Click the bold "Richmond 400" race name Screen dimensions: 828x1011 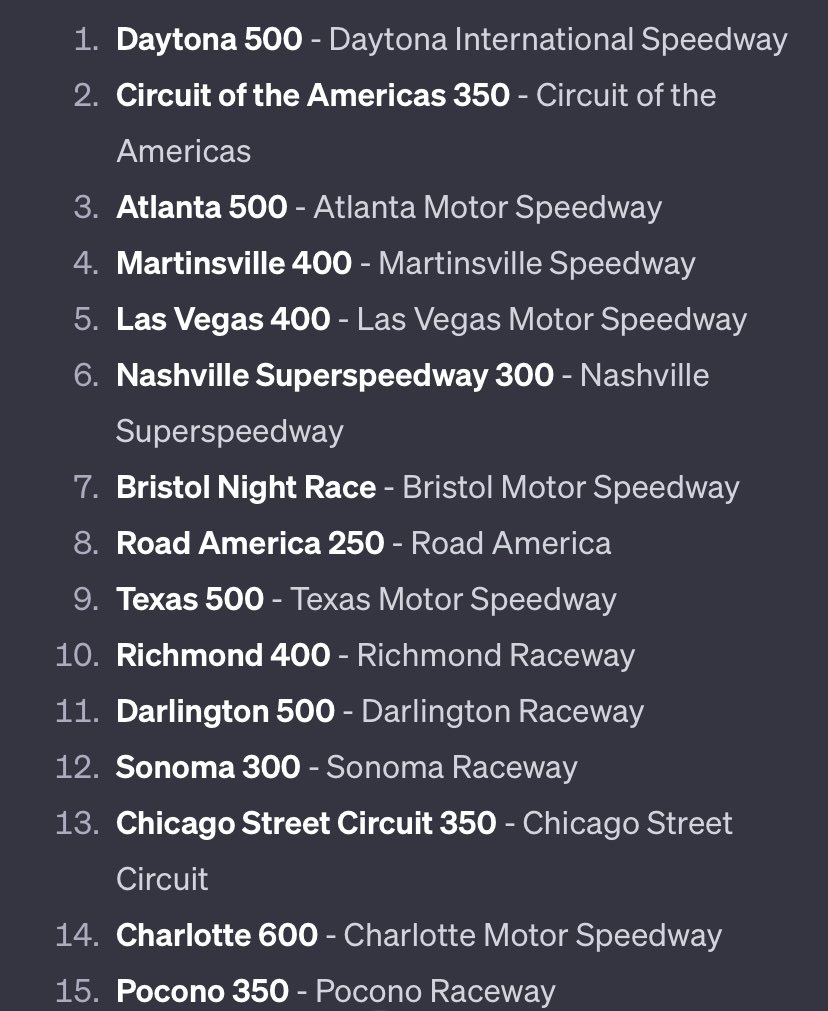(223, 655)
